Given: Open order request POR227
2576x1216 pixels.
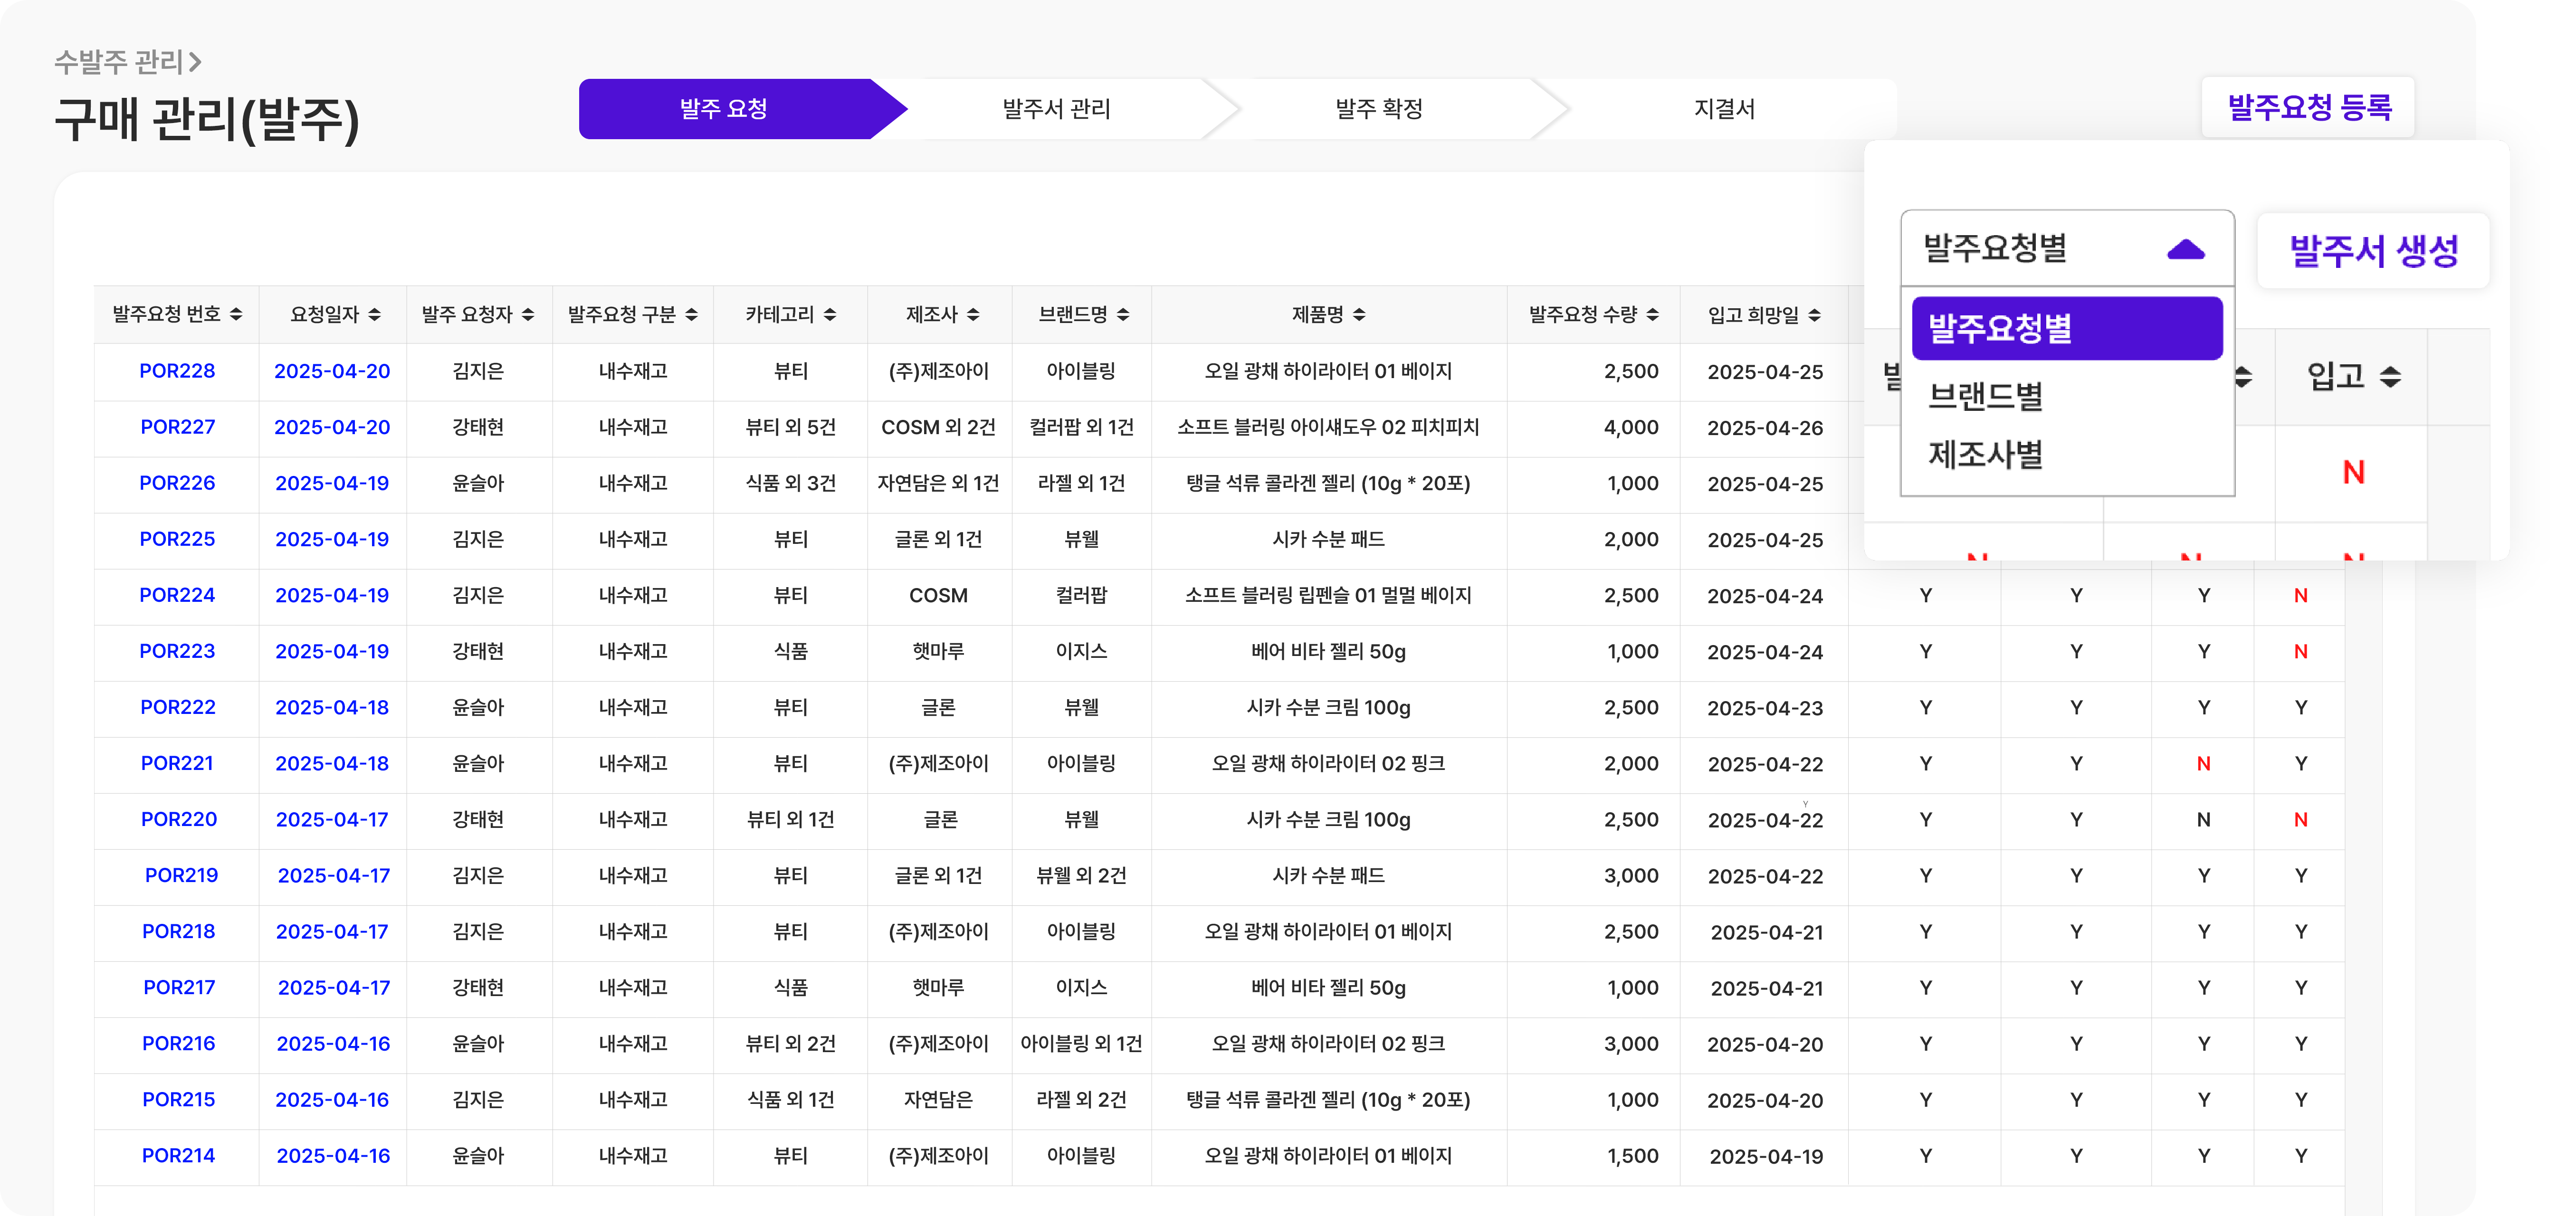Looking at the screenshot, I should tap(177, 427).
